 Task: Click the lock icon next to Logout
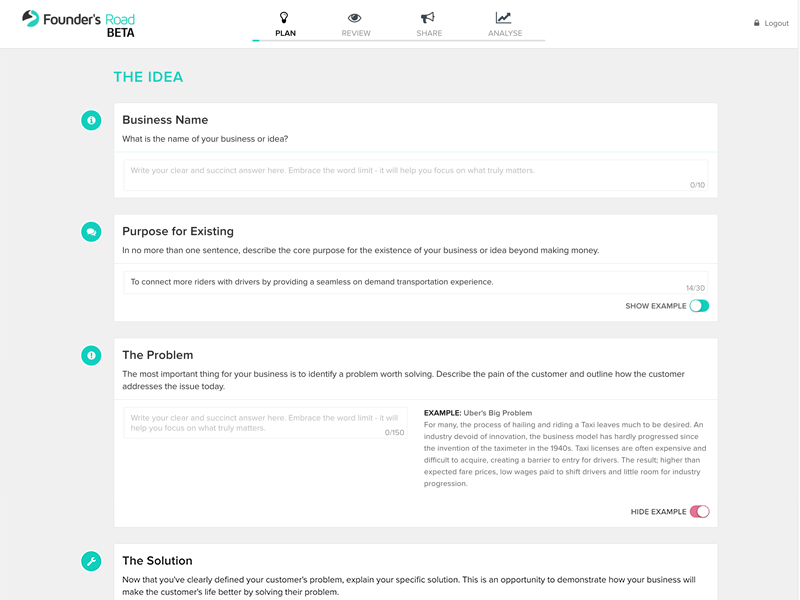pyautogui.click(x=757, y=22)
